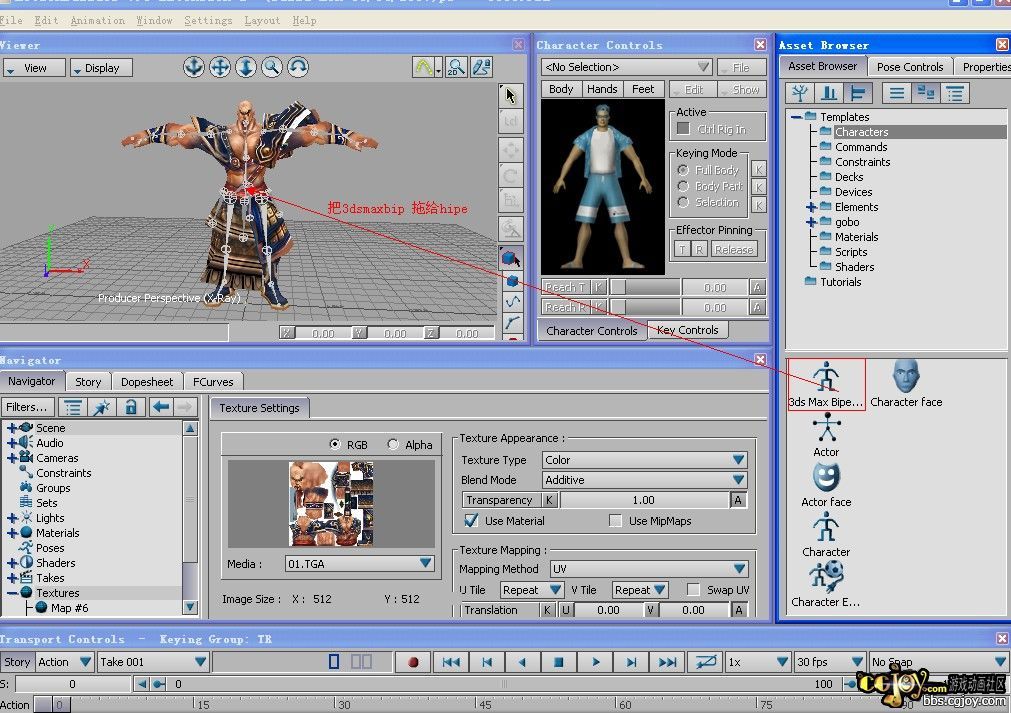The width and height of the screenshot is (1011, 713).
Task: Select the roll/rotate view tool
Action: coord(298,67)
